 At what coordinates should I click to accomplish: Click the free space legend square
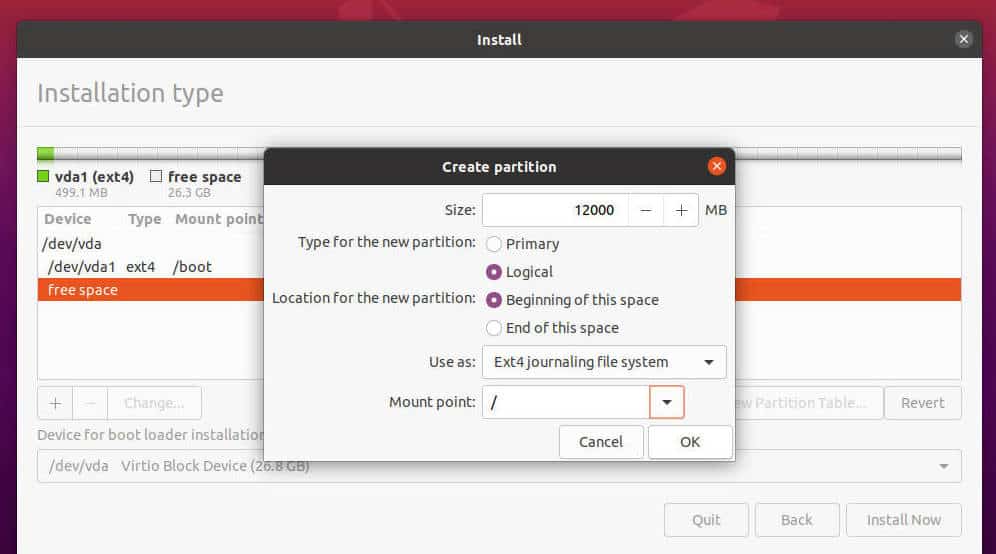click(x=156, y=177)
